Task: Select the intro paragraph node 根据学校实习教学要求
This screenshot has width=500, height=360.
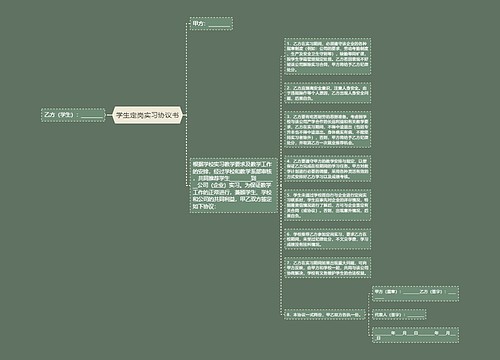Action: 234,185
